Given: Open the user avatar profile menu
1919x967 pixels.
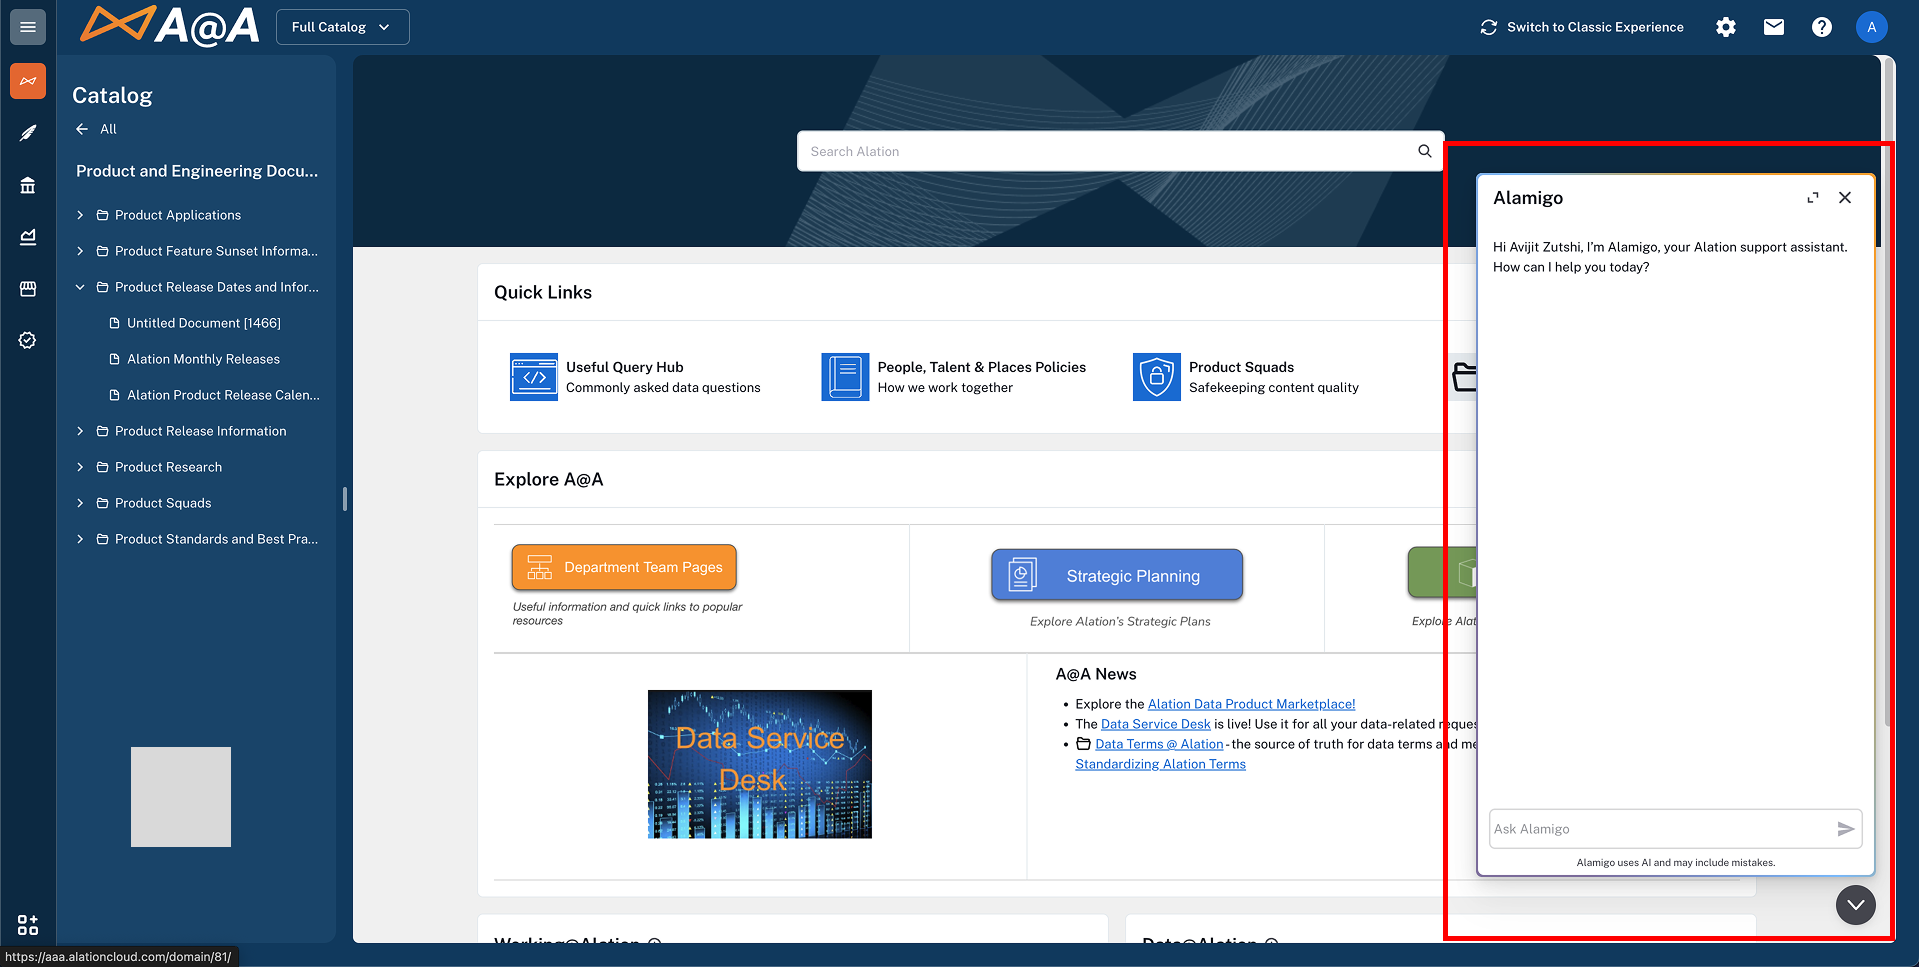Looking at the screenshot, I should pos(1871,27).
